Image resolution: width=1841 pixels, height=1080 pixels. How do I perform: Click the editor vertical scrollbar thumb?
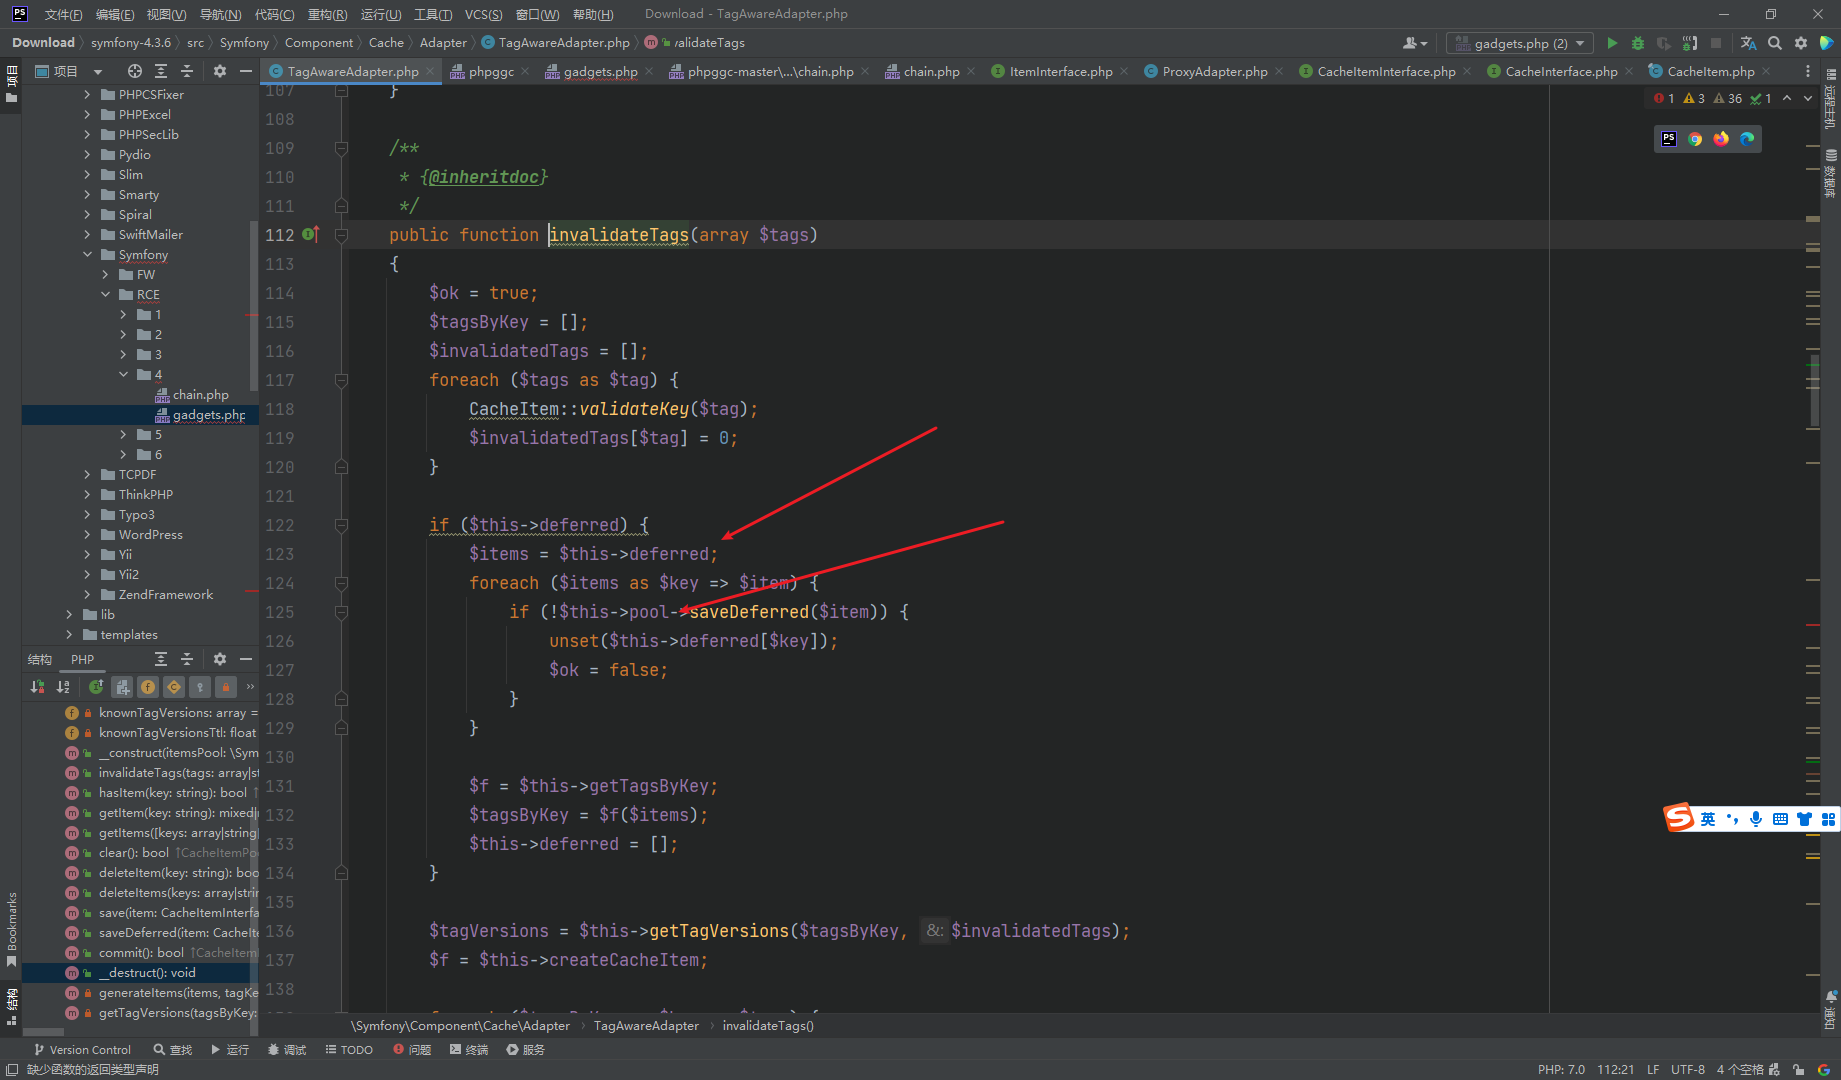click(1816, 390)
